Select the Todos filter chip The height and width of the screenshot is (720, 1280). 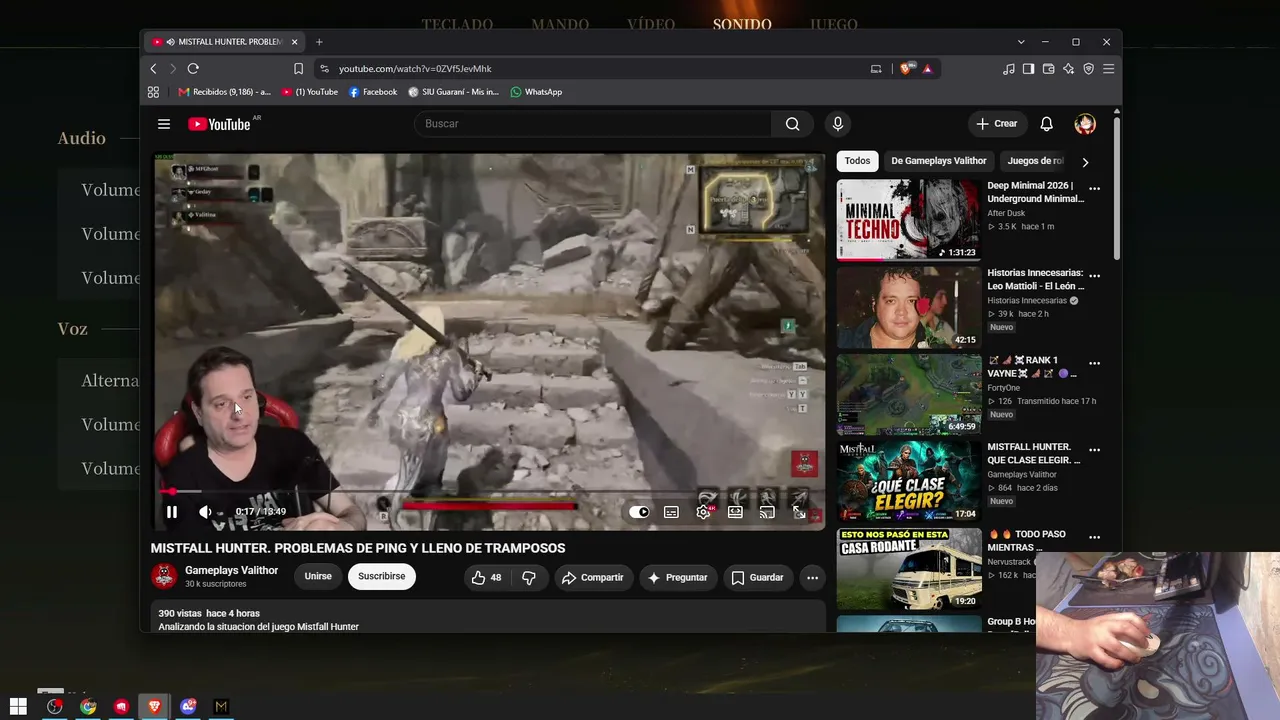coord(857,161)
